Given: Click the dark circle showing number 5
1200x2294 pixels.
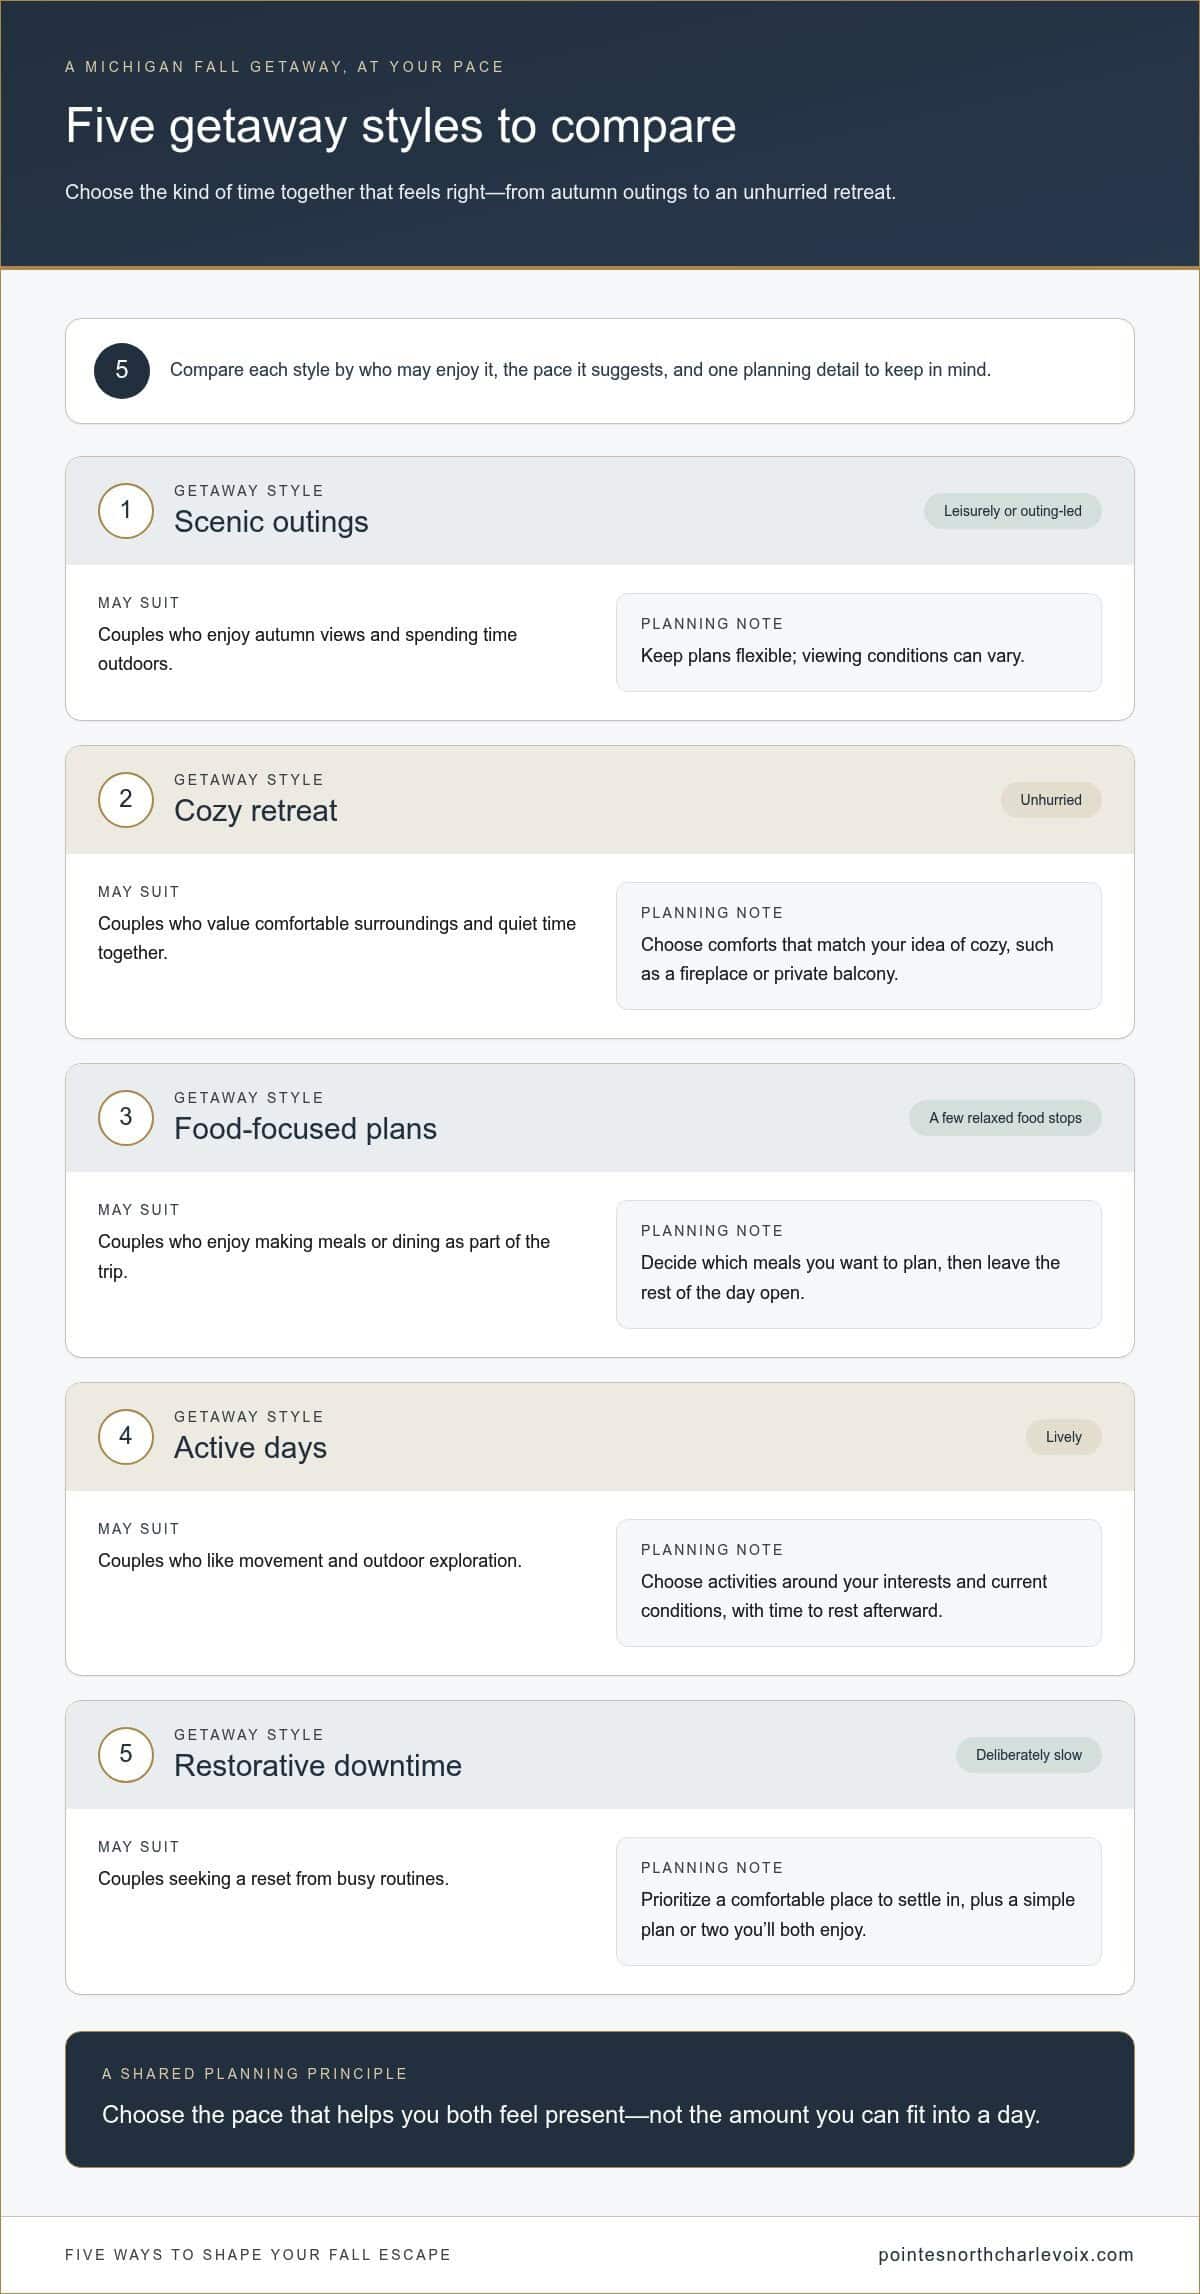Looking at the screenshot, I should click(122, 370).
